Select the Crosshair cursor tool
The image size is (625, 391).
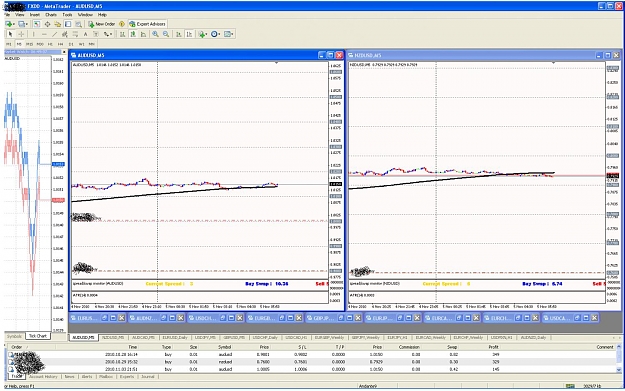[22, 34]
